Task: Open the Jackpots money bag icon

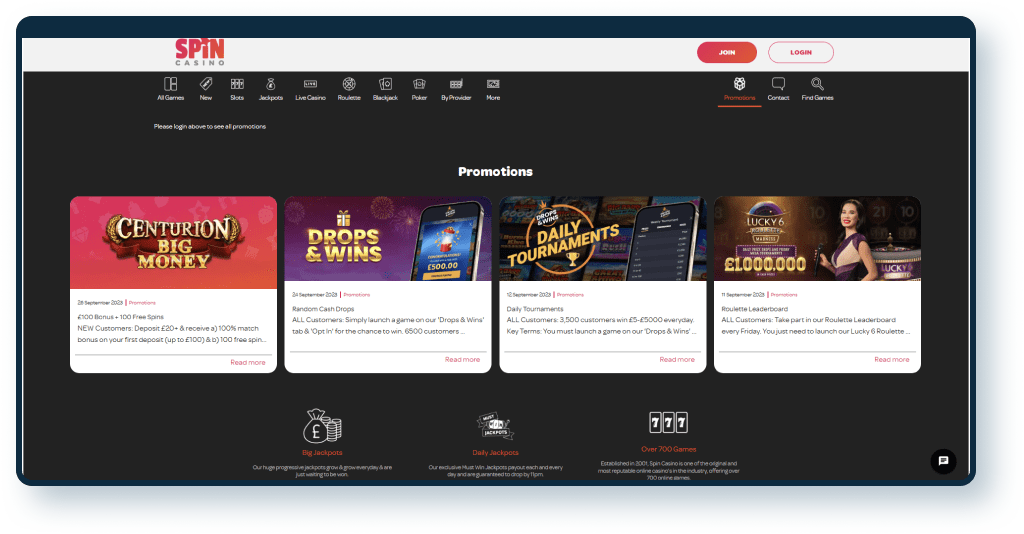Action: pos(270,84)
